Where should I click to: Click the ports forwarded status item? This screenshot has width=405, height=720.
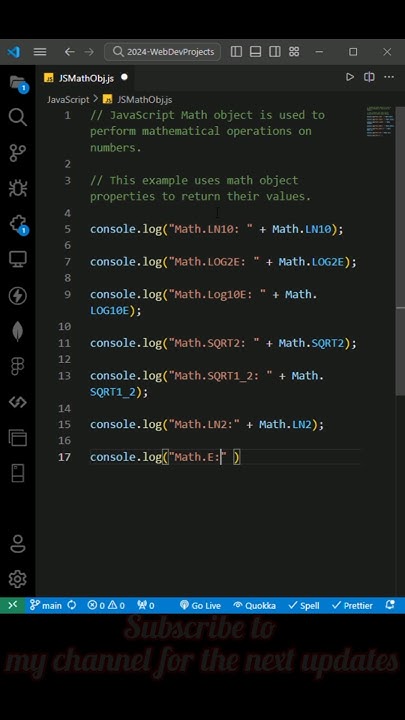pos(145,606)
